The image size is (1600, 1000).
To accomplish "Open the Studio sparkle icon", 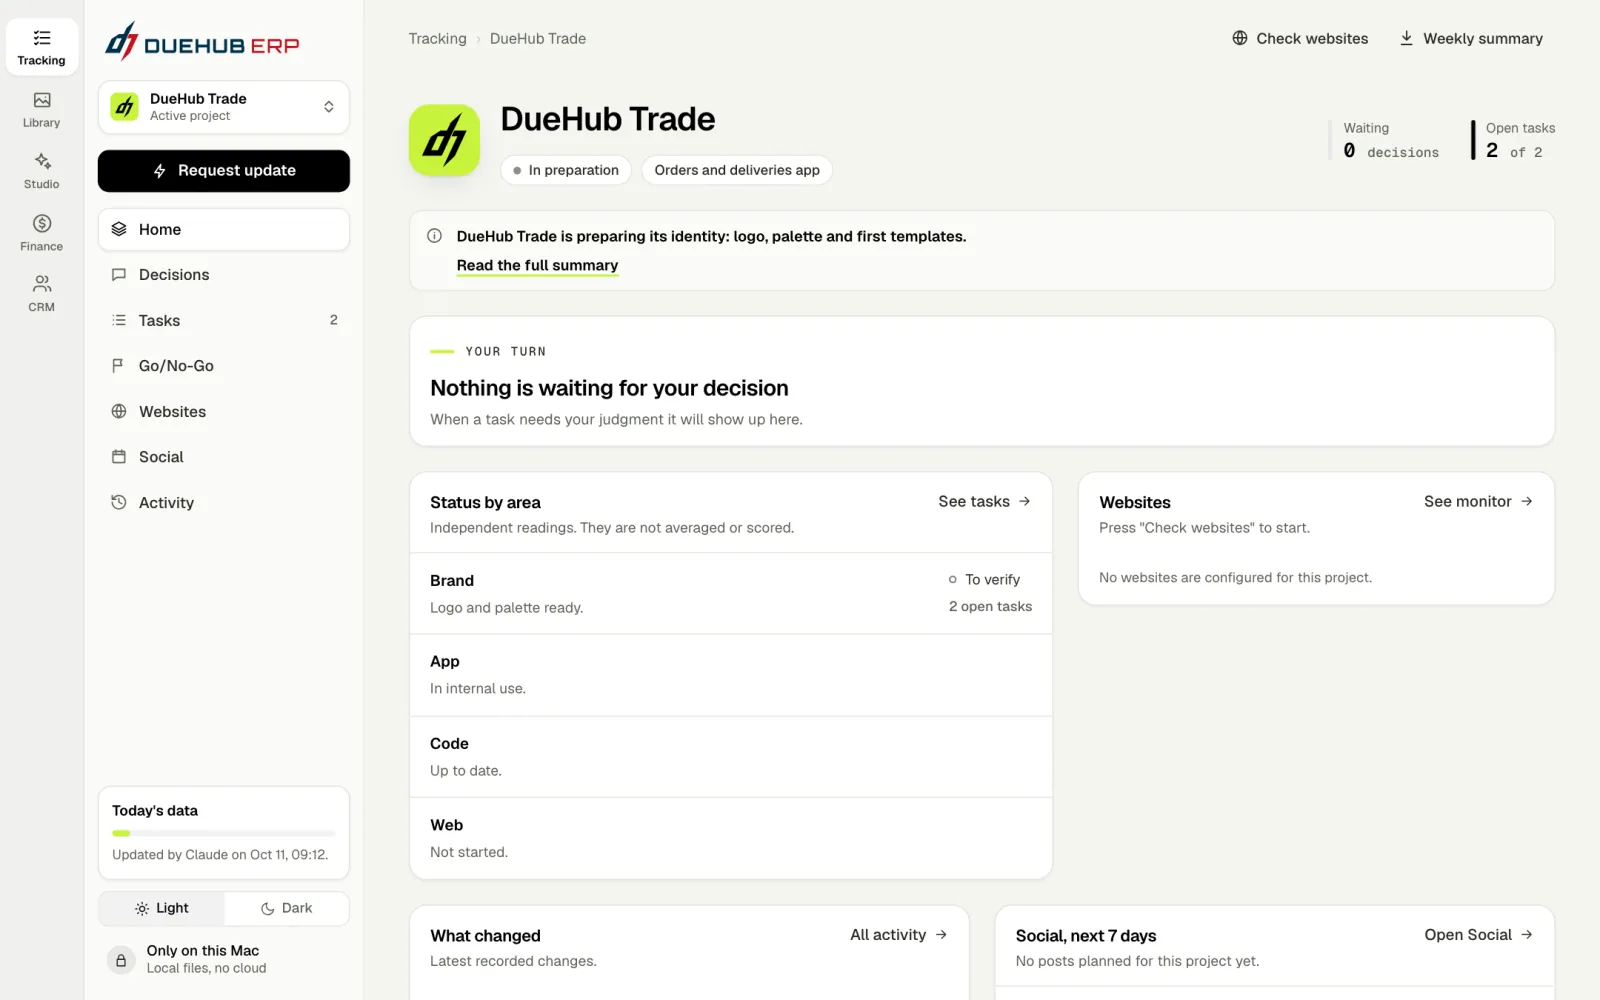I will click(x=42, y=161).
